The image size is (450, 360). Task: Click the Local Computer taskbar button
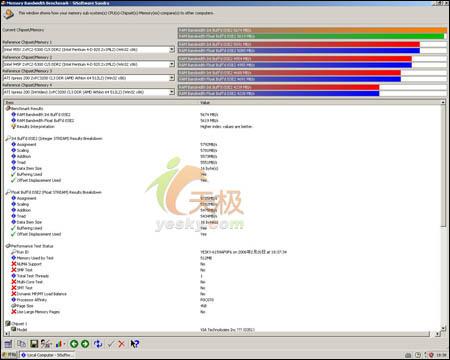click(47, 355)
